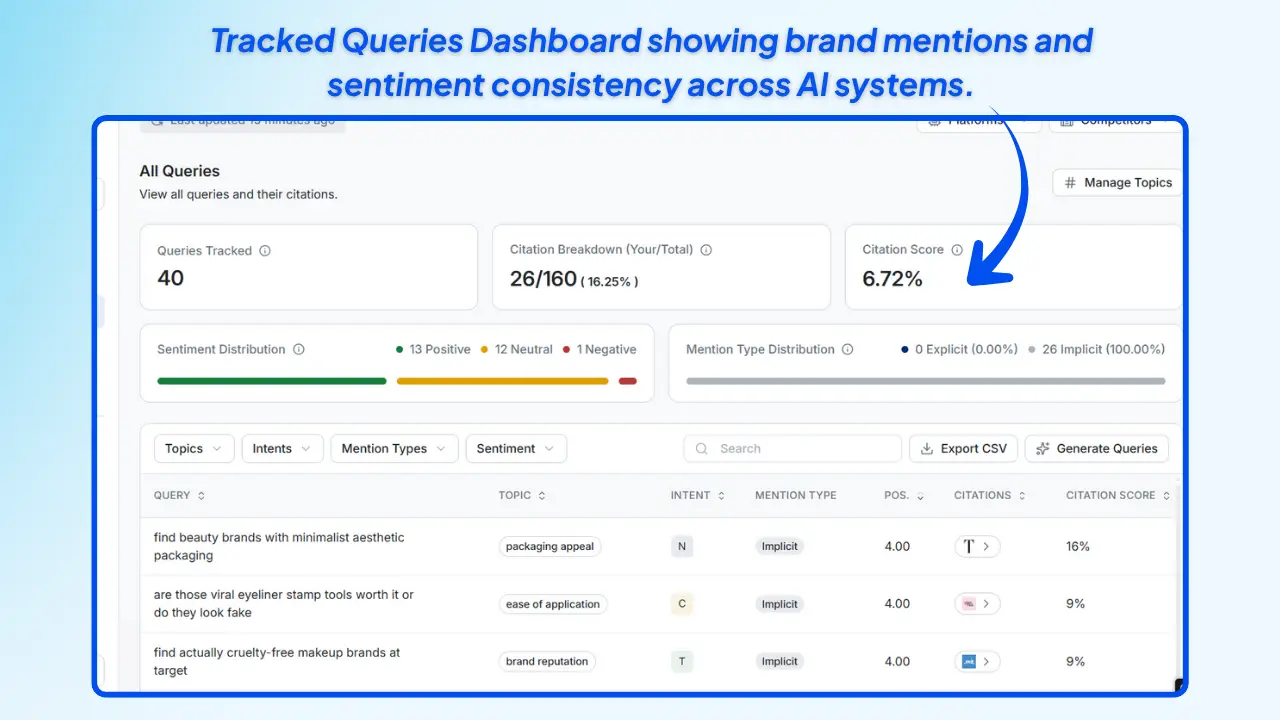Click the Competitors filter pill

[1116, 120]
